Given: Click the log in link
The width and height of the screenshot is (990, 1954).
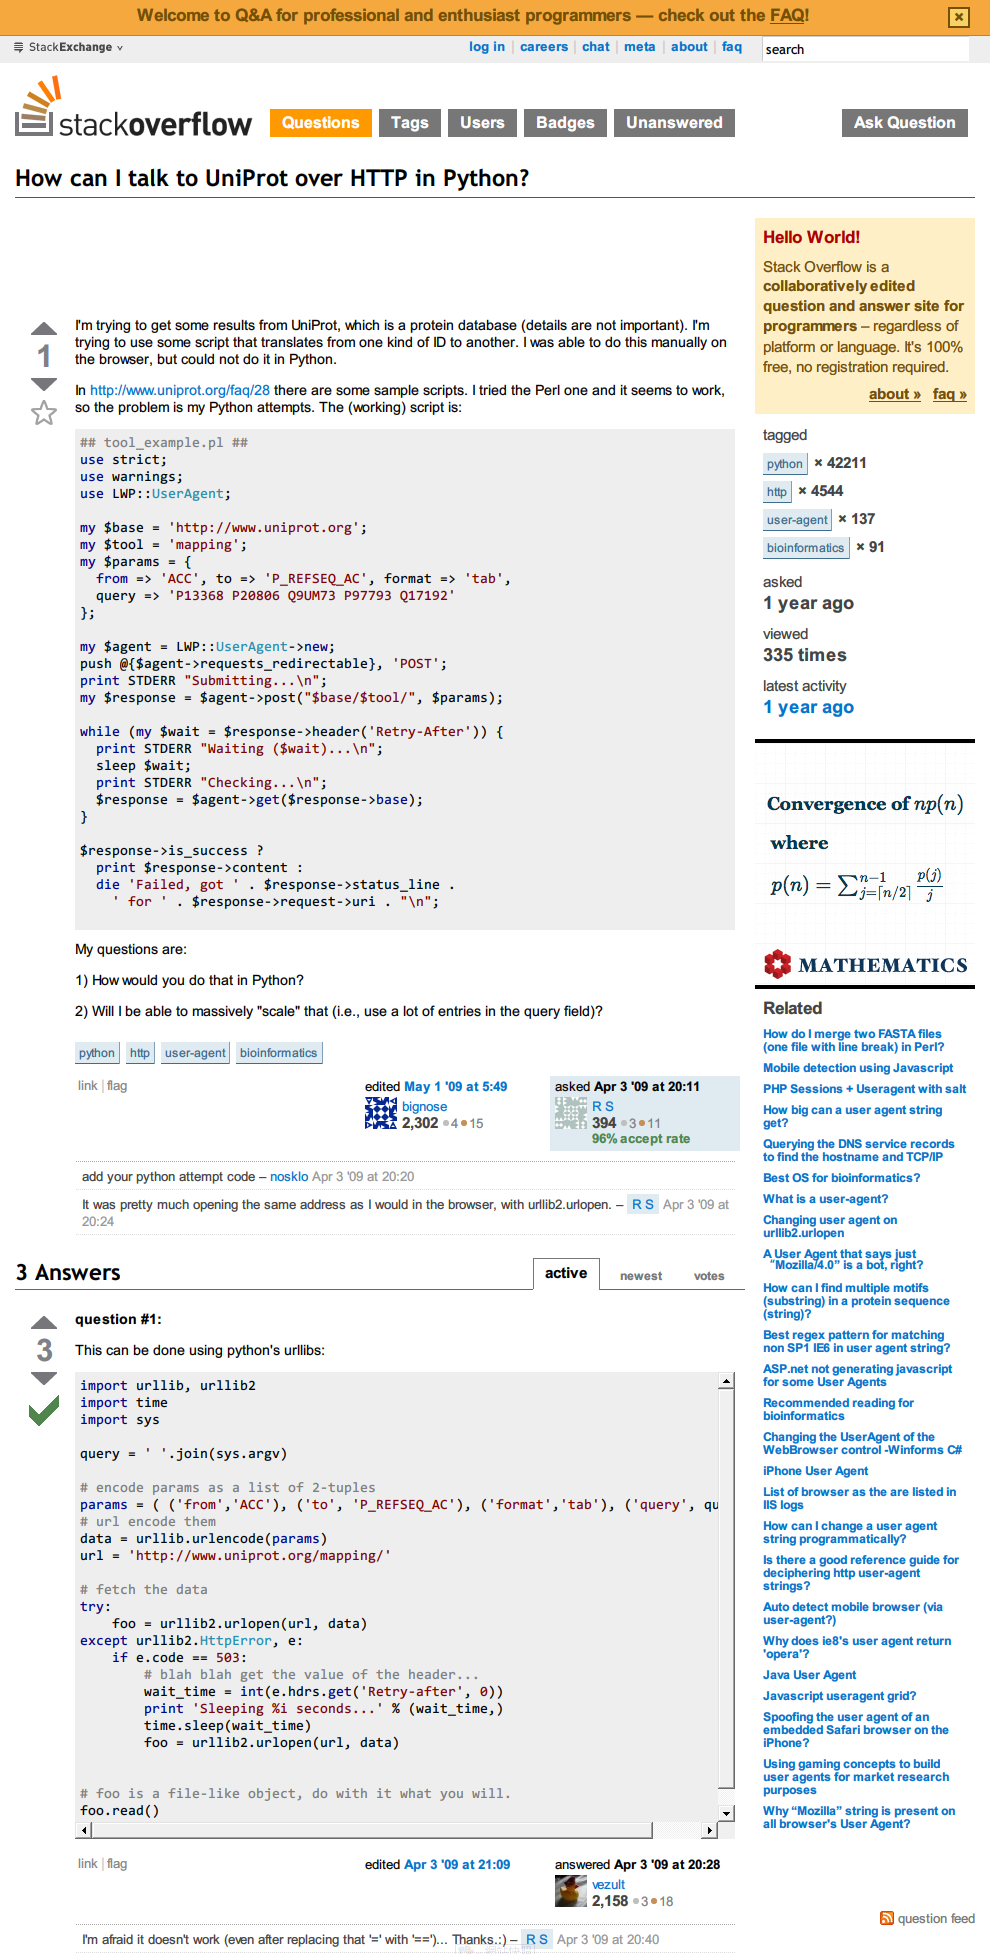Looking at the screenshot, I should coord(487,47).
